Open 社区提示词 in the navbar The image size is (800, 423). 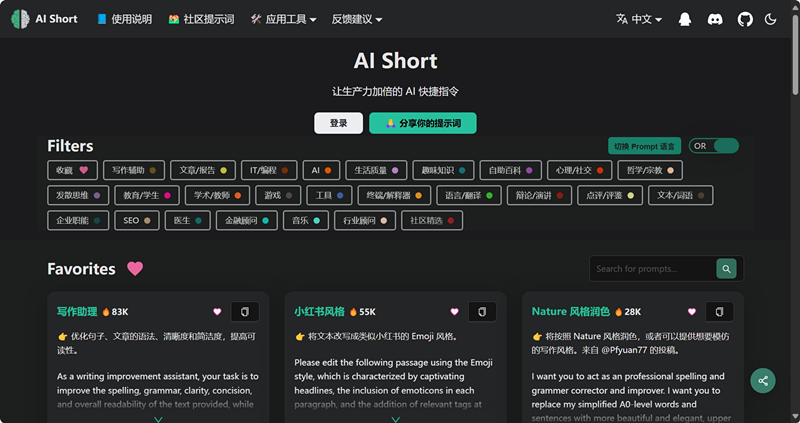tap(202, 19)
